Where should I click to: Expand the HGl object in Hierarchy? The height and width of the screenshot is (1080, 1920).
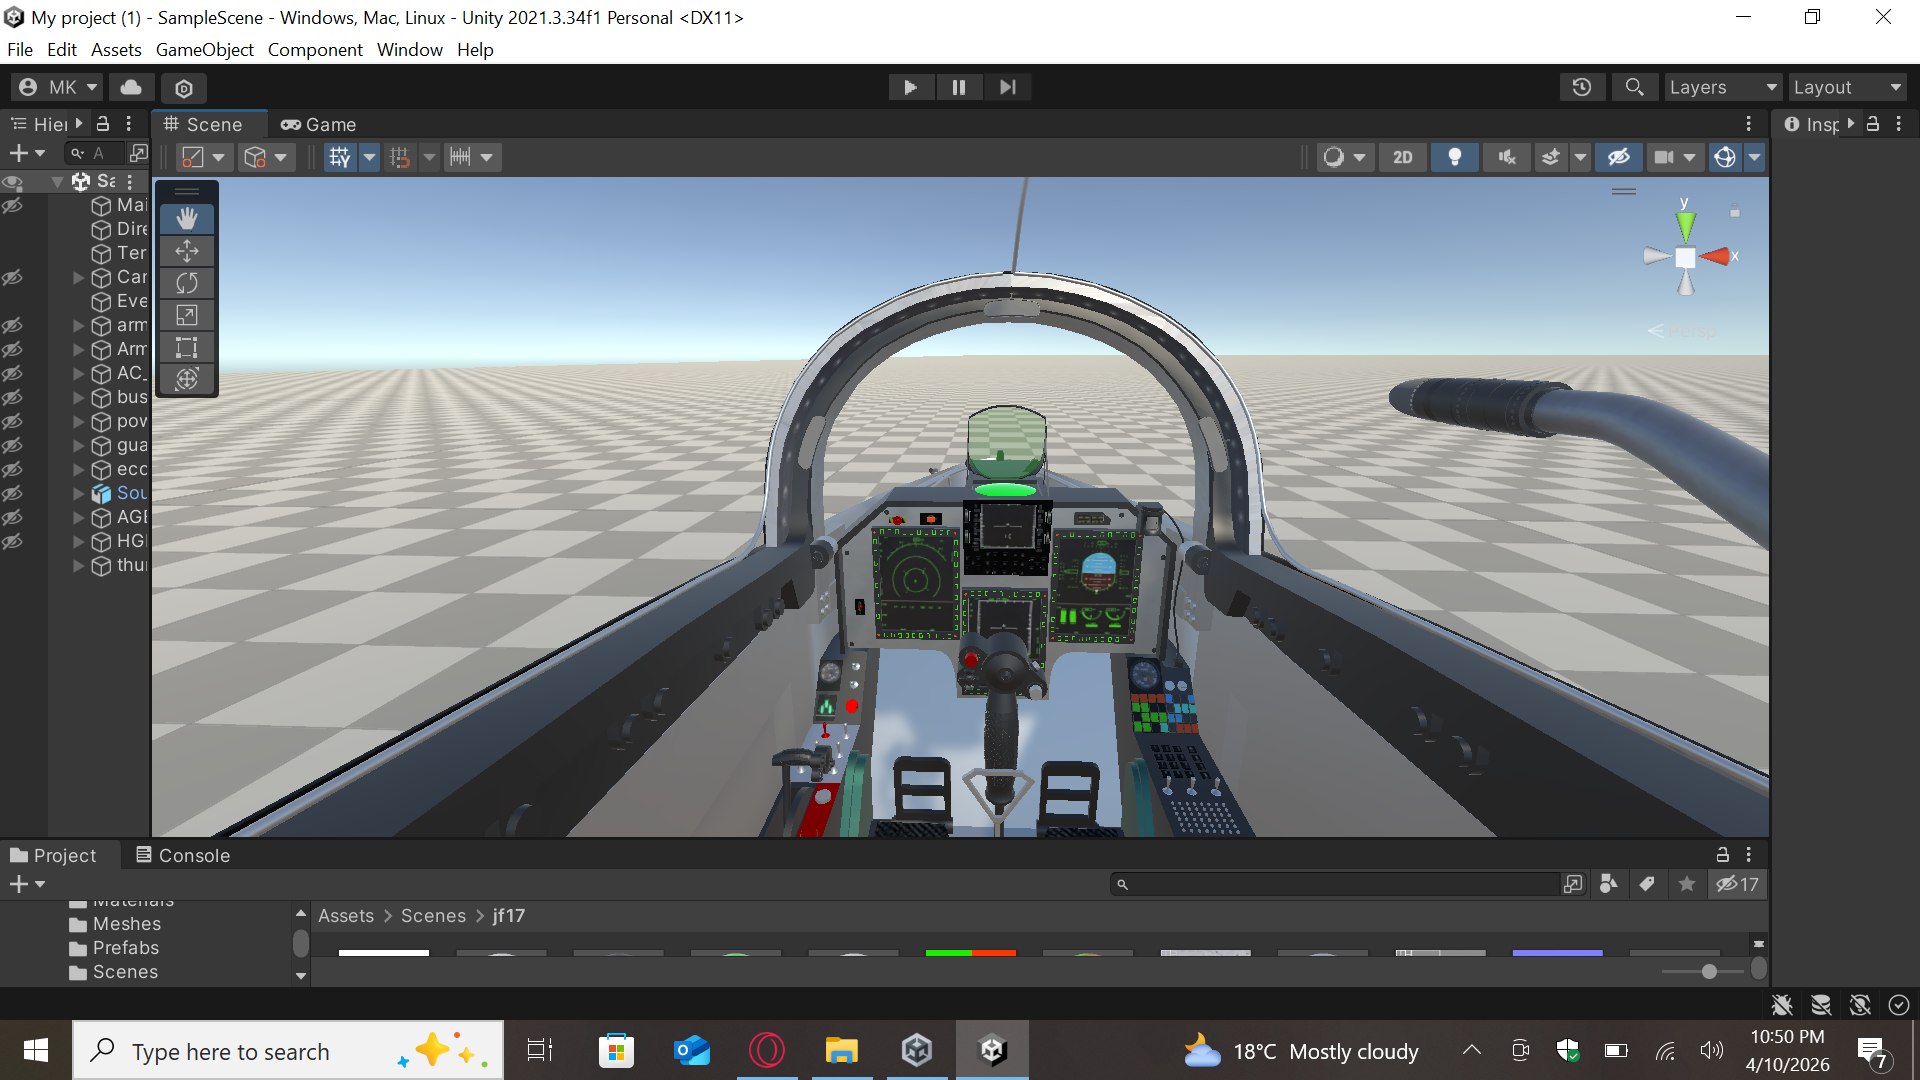[x=78, y=541]
